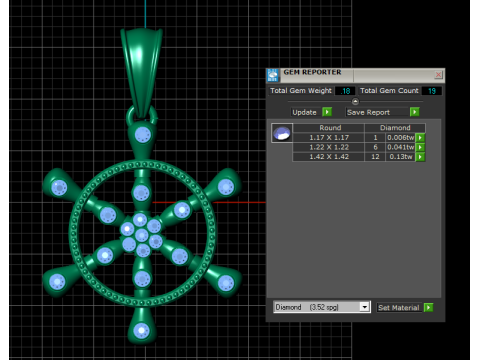This screenshot has height=360, width=480.
Task: Click the round diamond gem thumbnail
Action: [282, 133]
